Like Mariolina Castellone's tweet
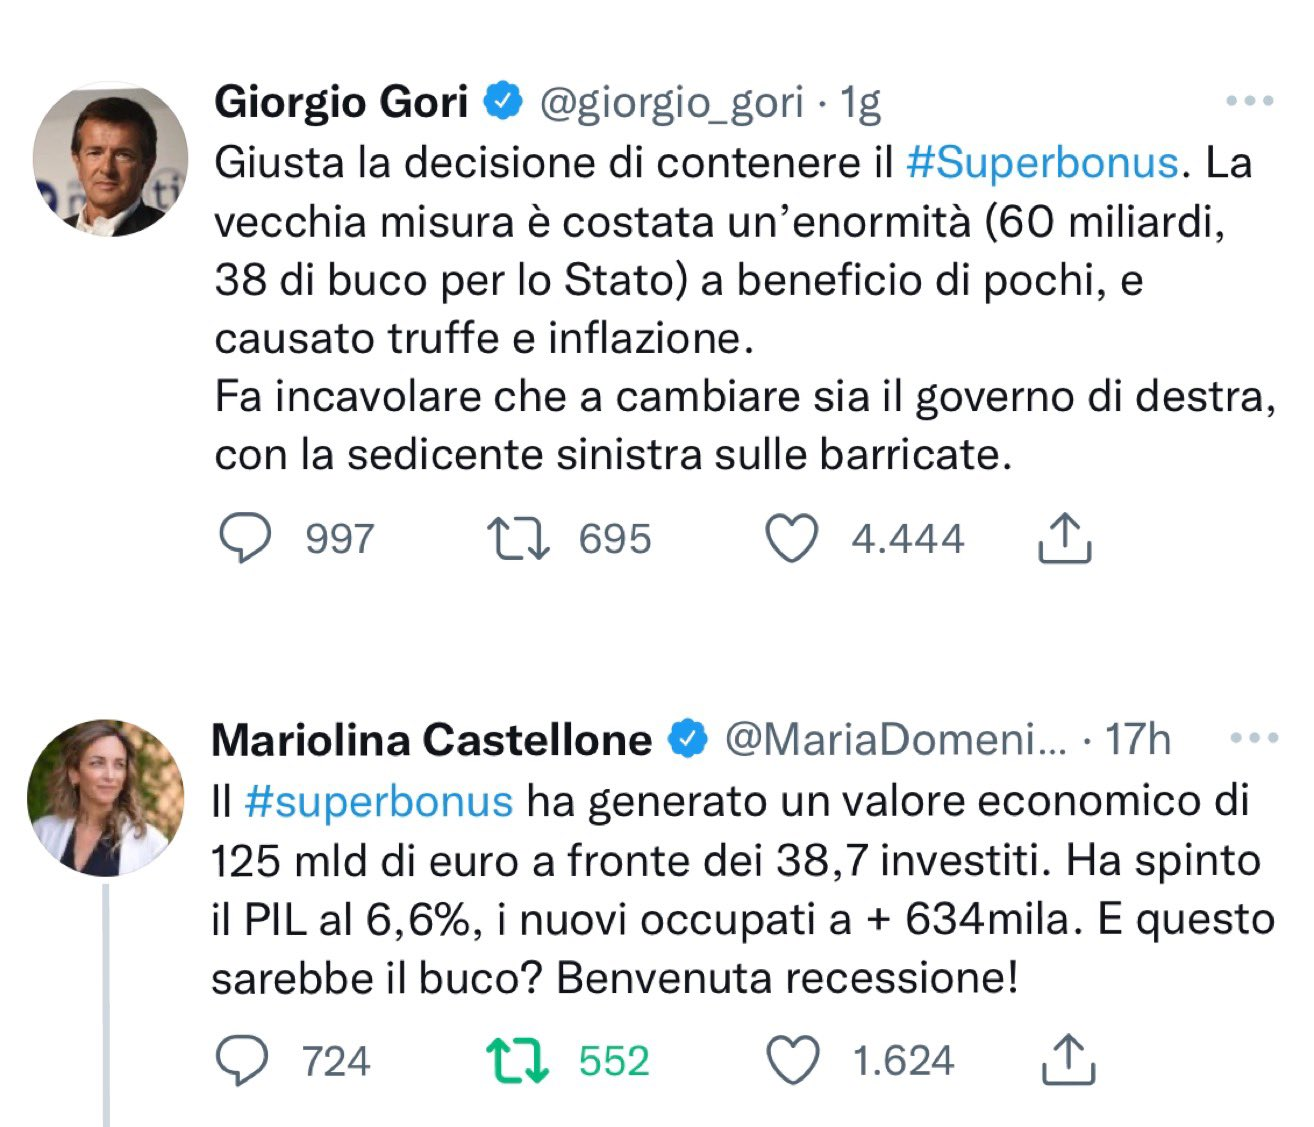This screenshot has width=1314, height=1127. click(792, 1060)
